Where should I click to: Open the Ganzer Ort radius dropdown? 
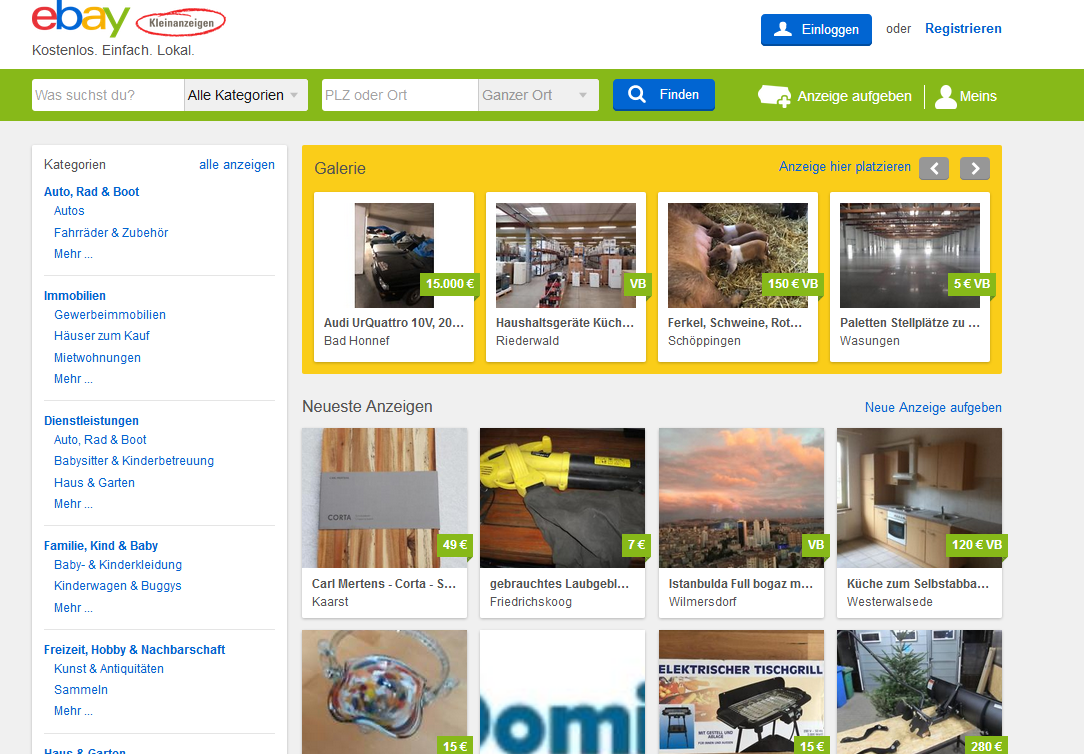pos(538,95)
